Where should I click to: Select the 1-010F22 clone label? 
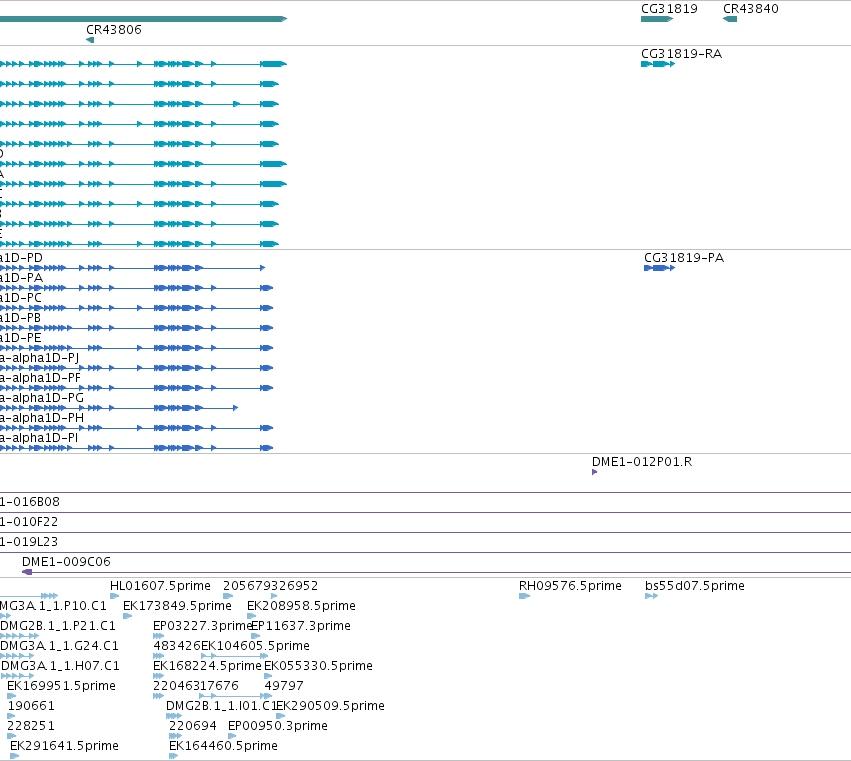pos(29,522)
